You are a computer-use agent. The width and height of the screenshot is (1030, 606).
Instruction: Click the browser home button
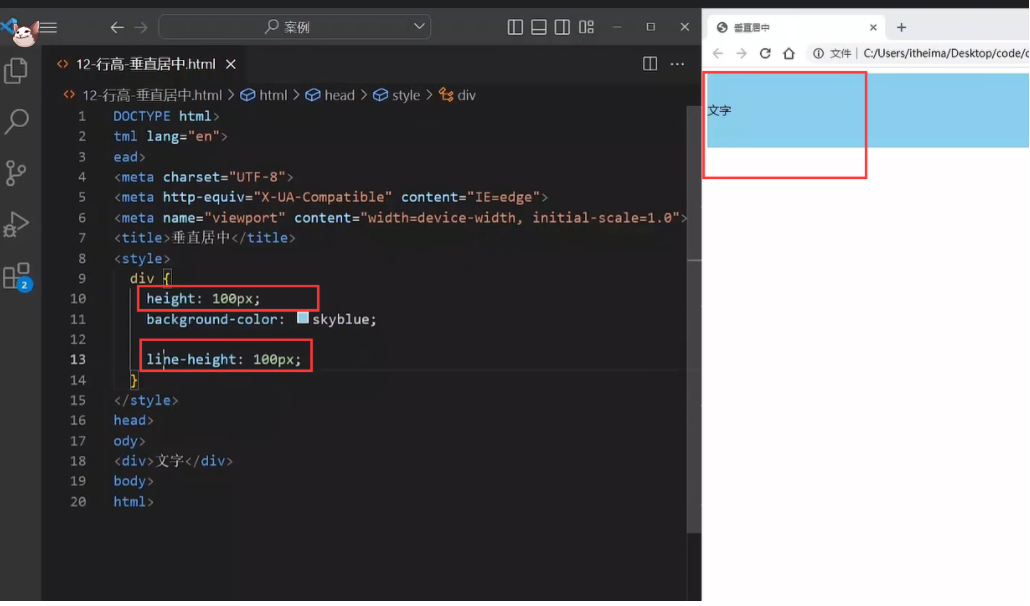[789, 54]
